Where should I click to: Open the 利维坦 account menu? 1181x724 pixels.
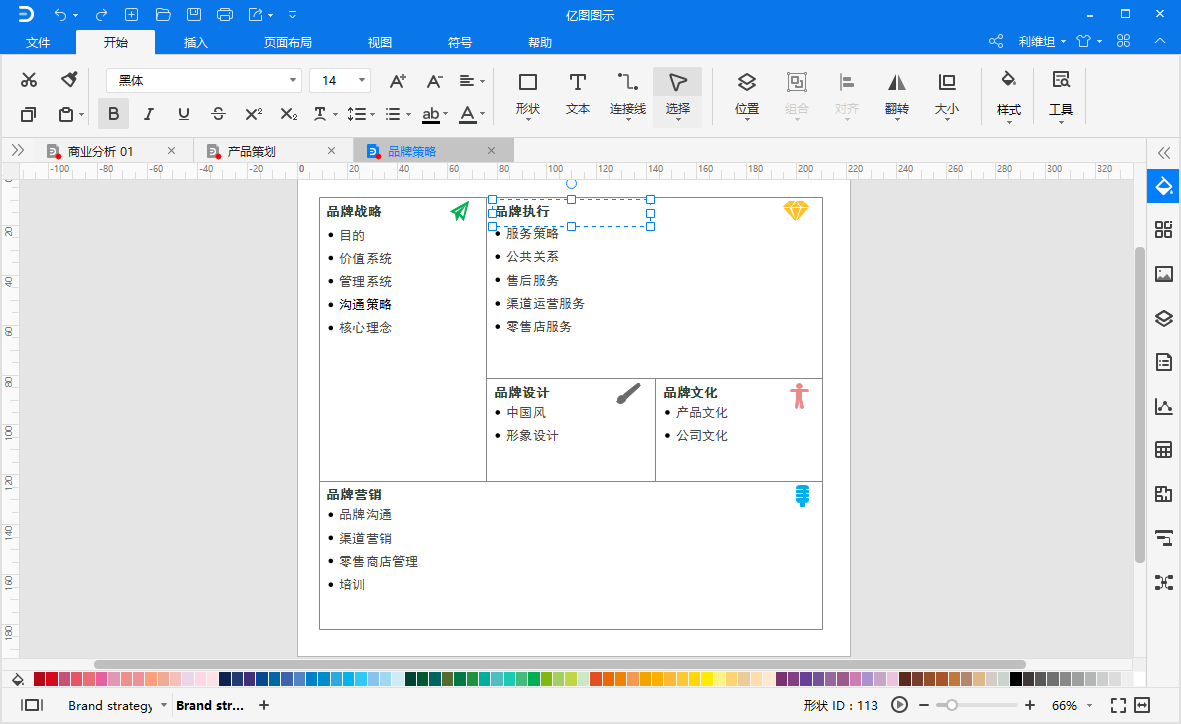point(1042,41)
